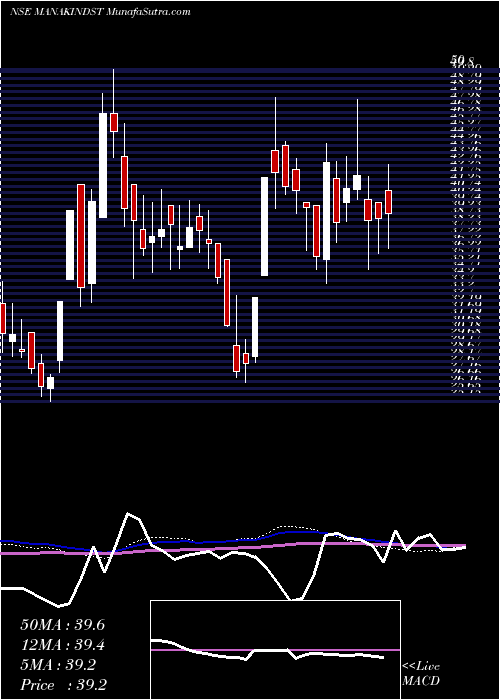Viewport: 500px width, 700px height.
Task: Click the 12MA : 39.4 value
Action: [x=62, y=645]
